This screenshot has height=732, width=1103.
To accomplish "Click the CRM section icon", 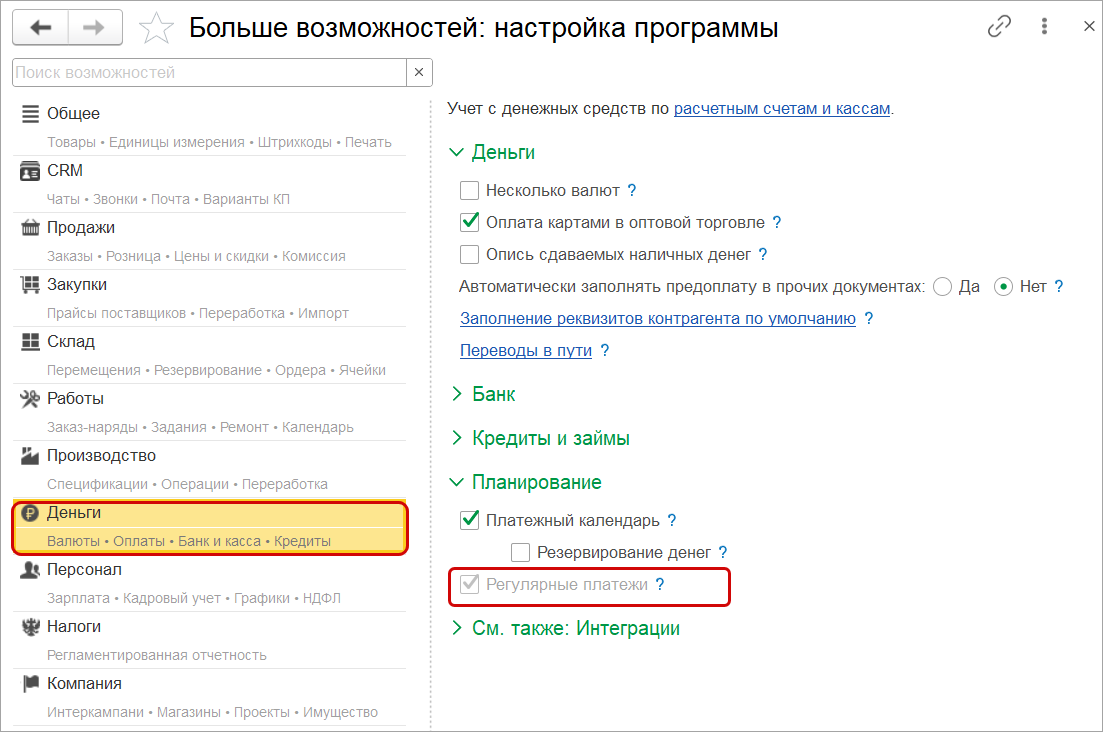I will click(x=30, y=171).
